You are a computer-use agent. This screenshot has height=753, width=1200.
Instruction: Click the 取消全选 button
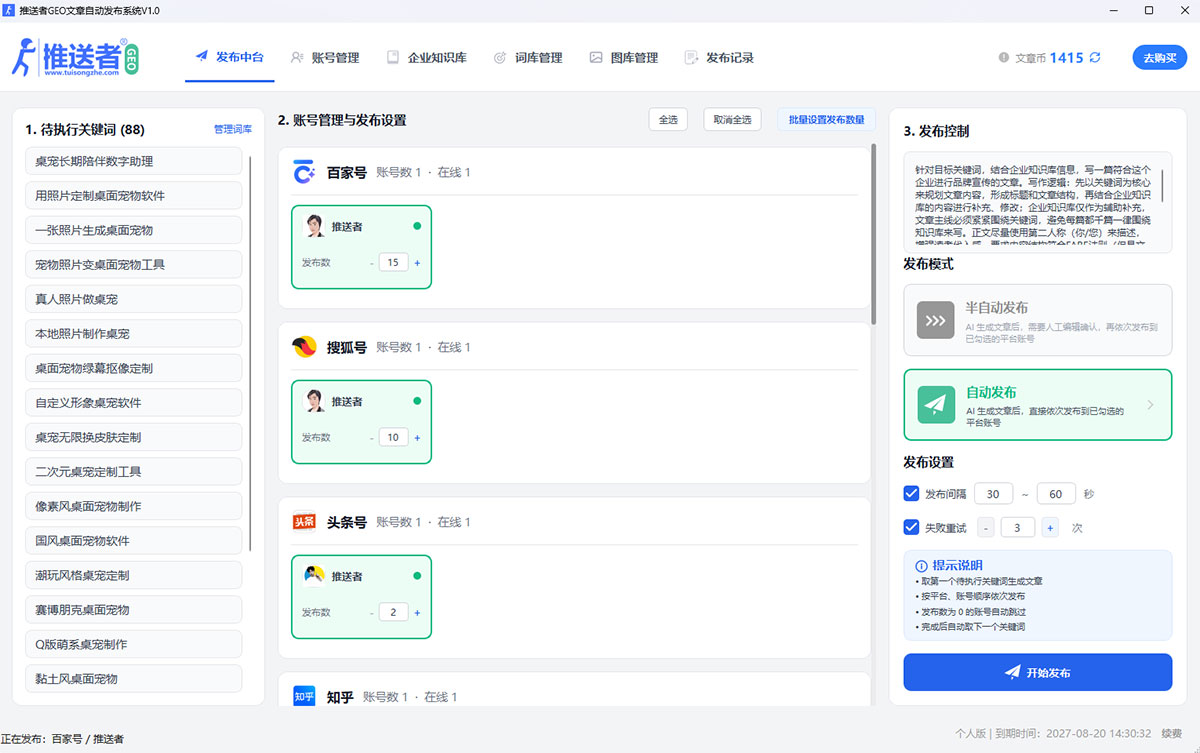[733, 120]
